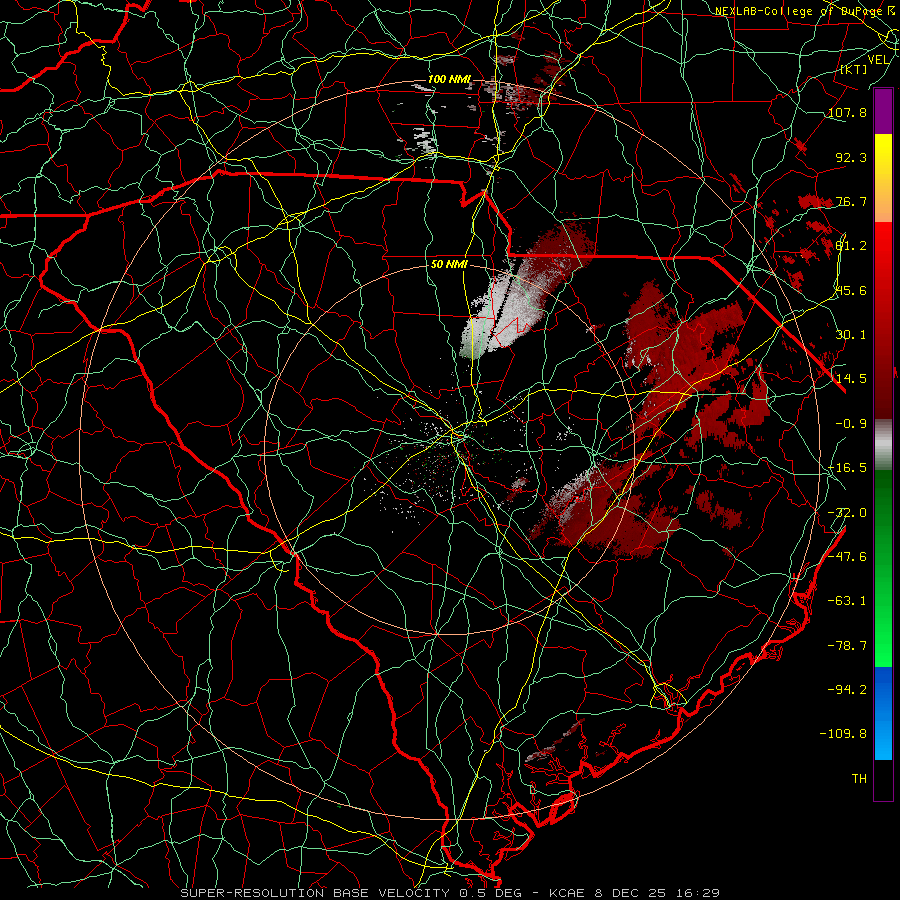Click the Super-Resolution Base Velocity caption

449,893
